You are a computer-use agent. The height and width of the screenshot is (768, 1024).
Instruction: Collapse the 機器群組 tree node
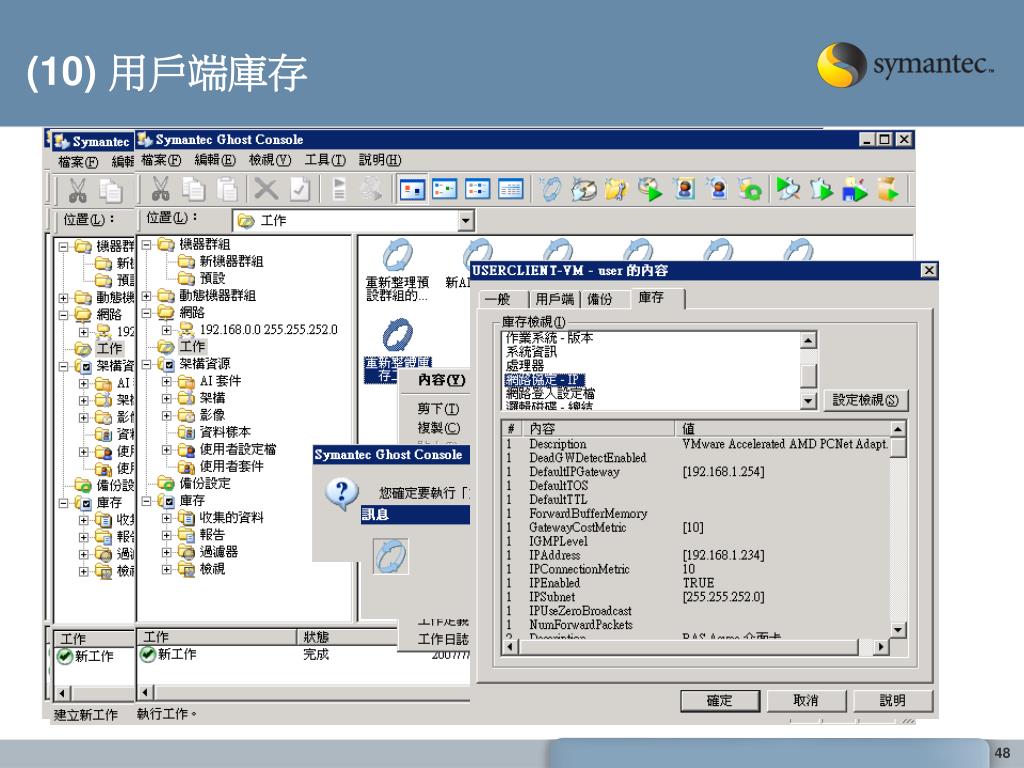(x=146, y=245)
